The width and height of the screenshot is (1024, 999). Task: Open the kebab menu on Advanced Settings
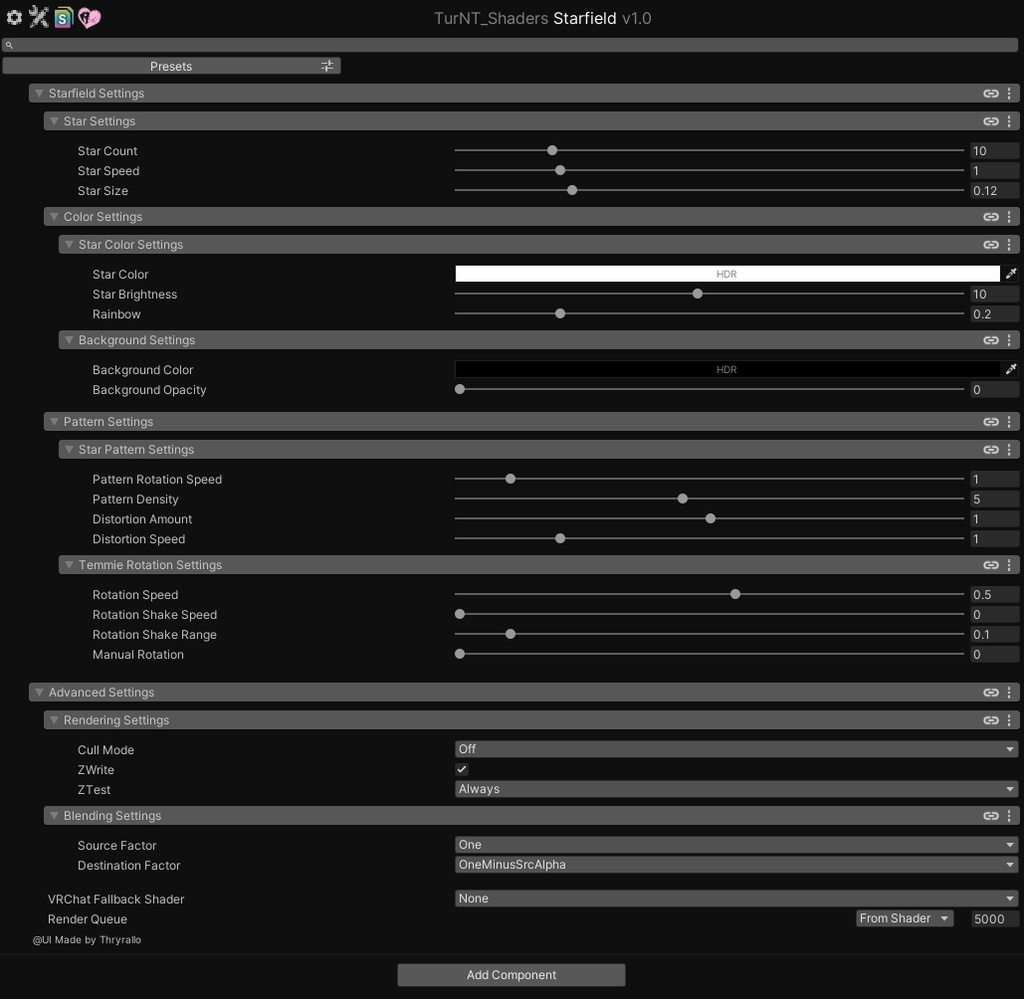click(1009, 691)
